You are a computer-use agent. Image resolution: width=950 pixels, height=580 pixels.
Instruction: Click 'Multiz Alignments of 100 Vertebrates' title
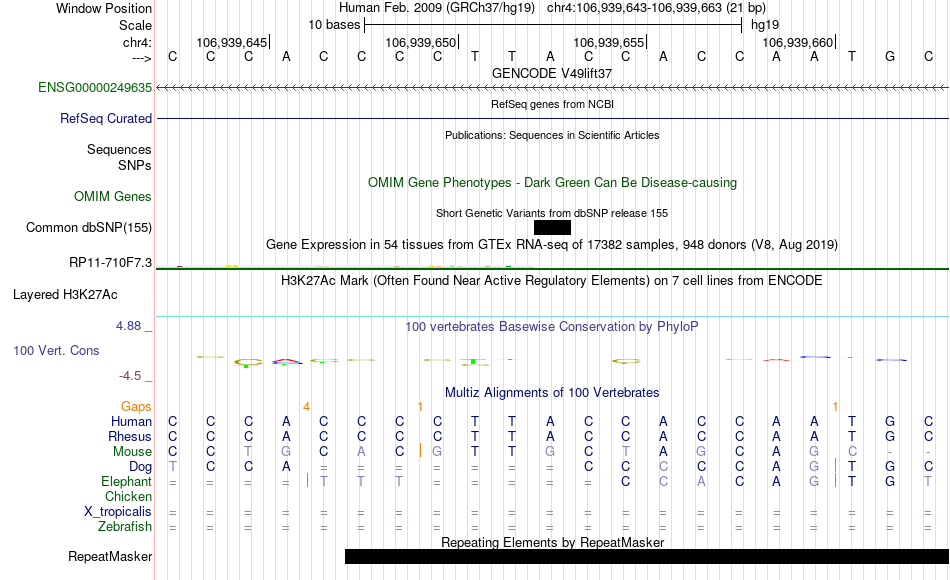tap(552, 392)
